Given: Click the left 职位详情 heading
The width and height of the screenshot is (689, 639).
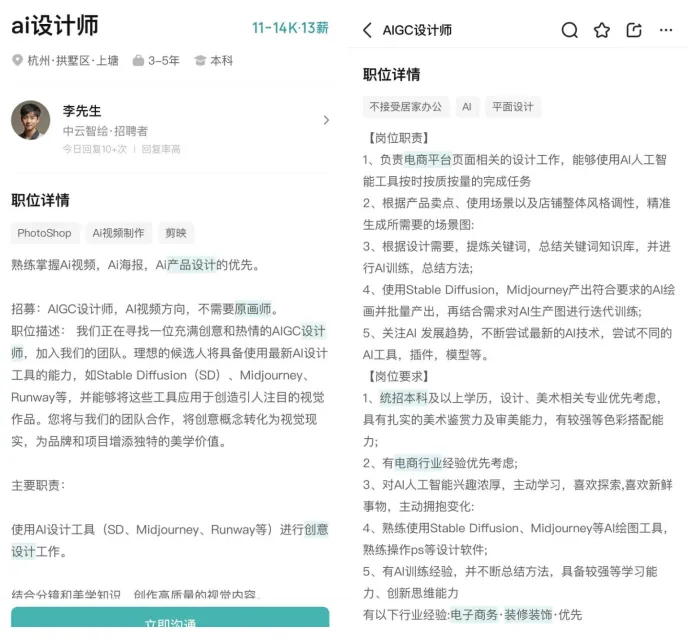Looking at the screenshot, I should coord(40,200).
